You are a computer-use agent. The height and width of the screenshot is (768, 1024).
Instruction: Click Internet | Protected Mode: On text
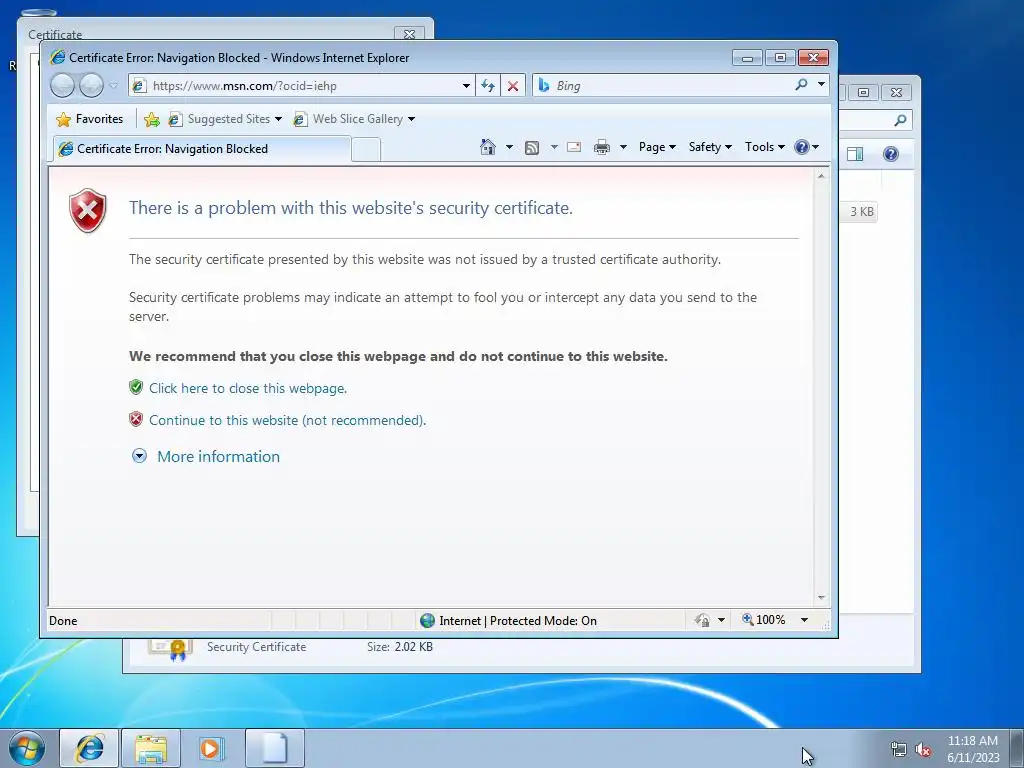518,620
